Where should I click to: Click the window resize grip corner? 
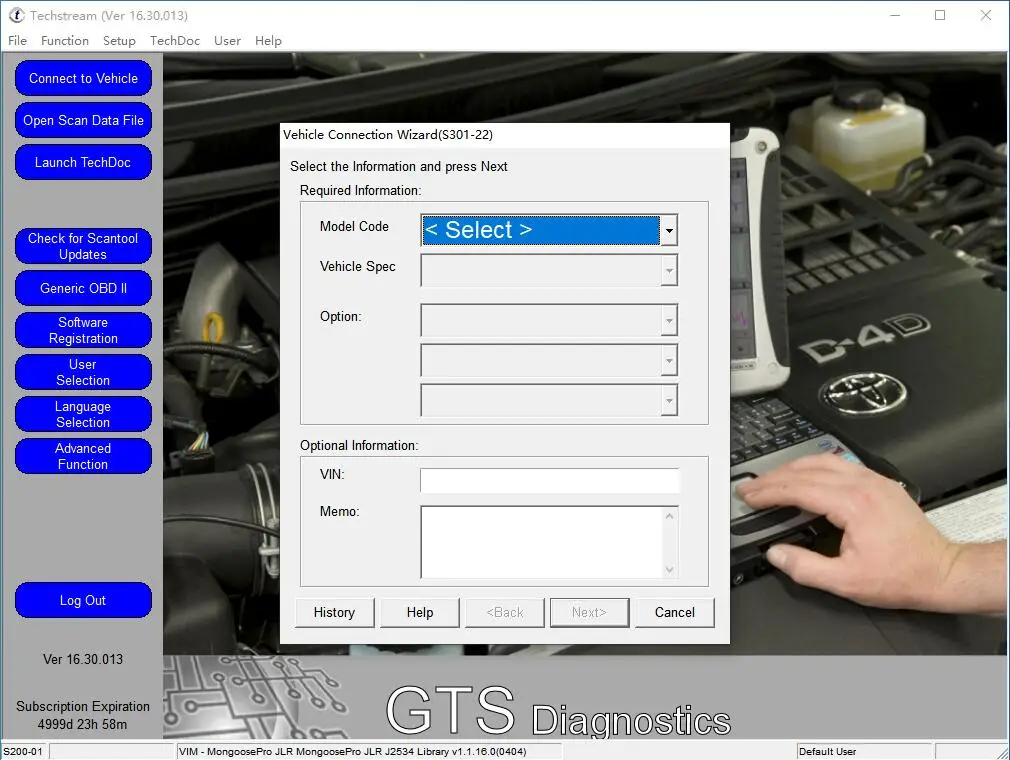(x=1003, y=753)
